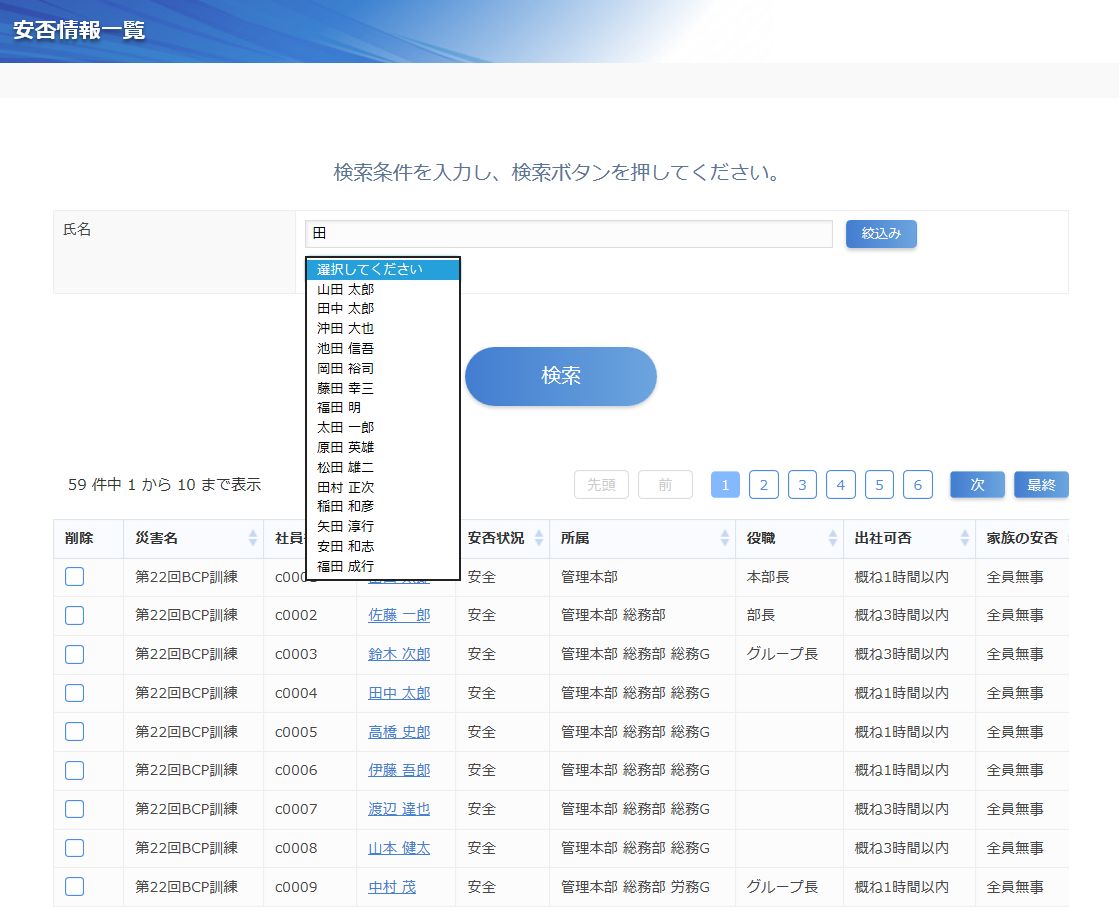Image resolution: width=1119 pixels, height=907 pixels.
Task: Go to last page with 最終
Action: 1041,485
